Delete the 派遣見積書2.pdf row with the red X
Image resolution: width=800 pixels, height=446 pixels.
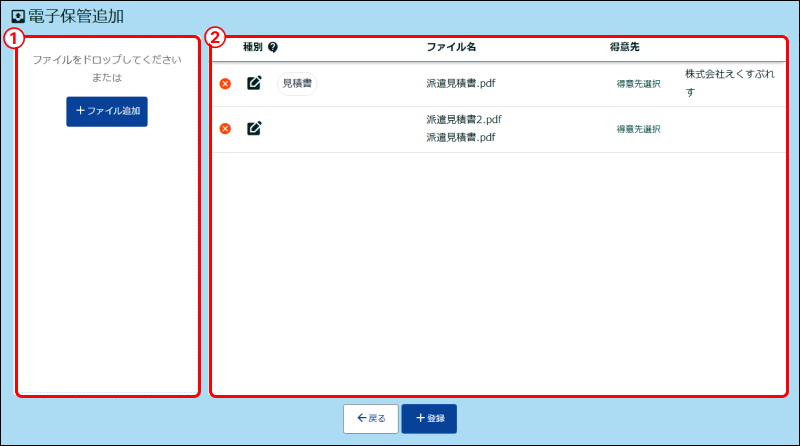[x=225, y=129]
